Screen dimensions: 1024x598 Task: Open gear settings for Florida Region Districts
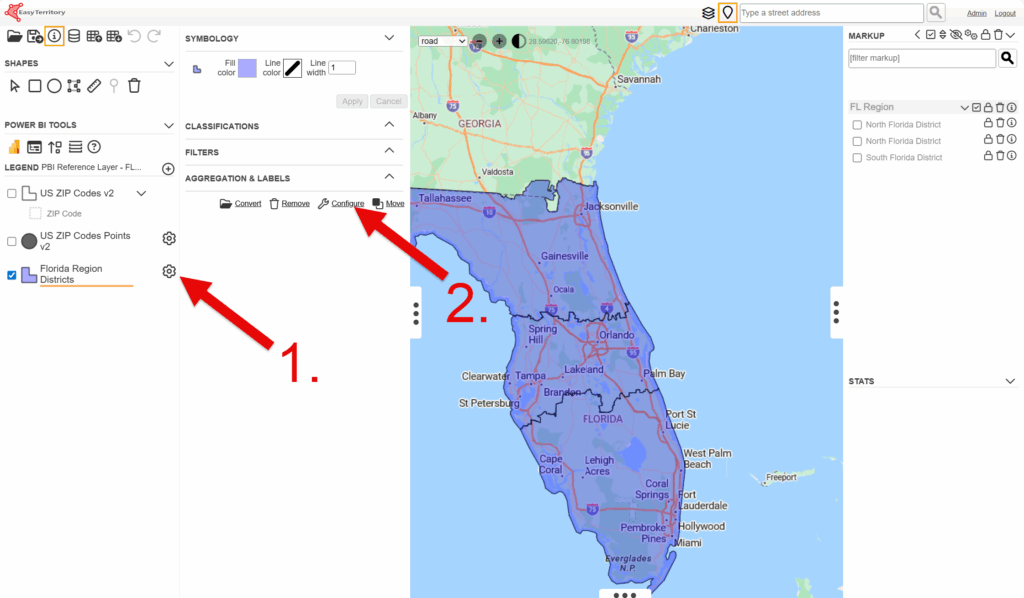click(x=169, y=272)
